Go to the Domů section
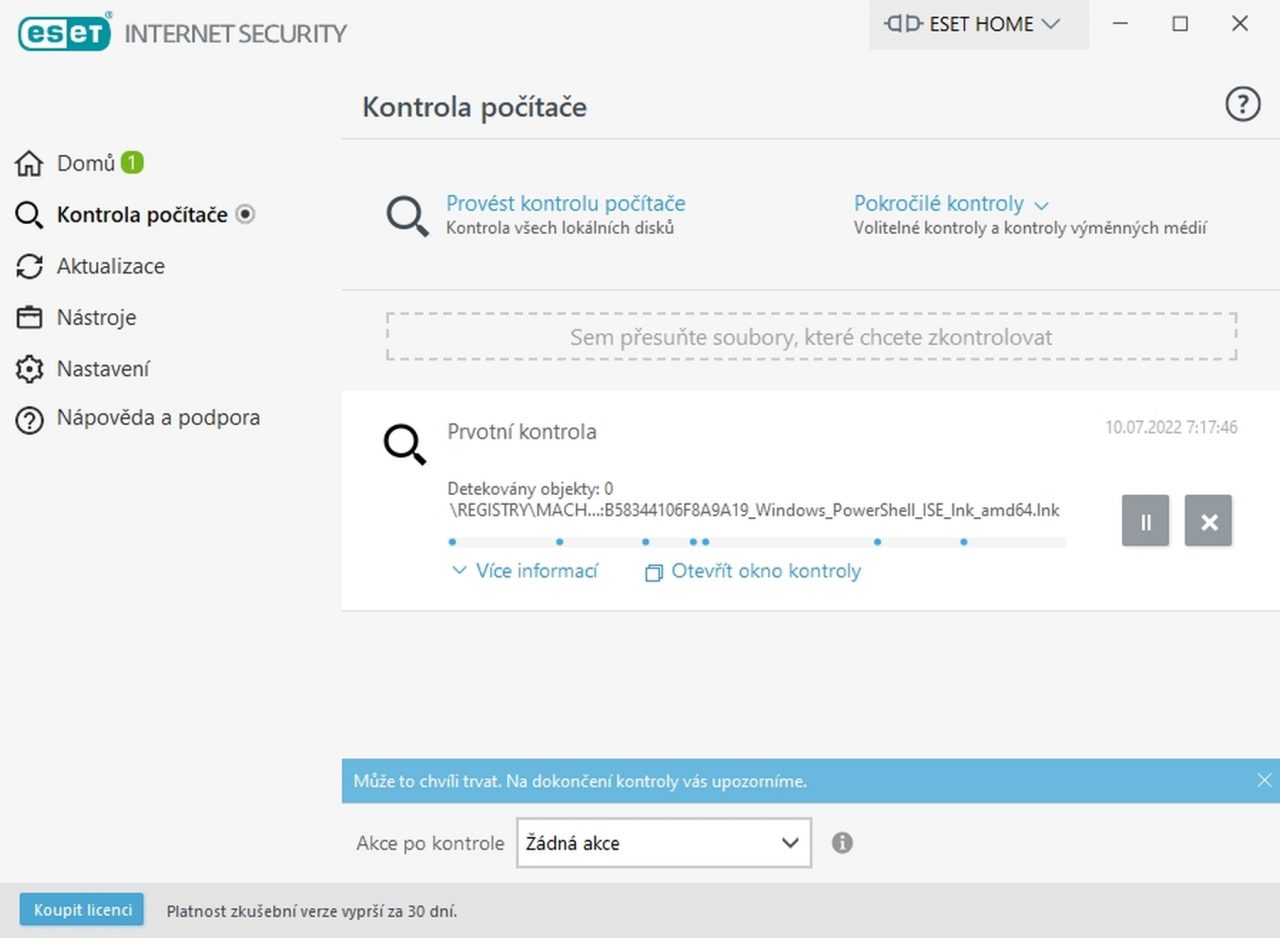The height and width of the screenshot is (938, 1280). click(85, 163)
